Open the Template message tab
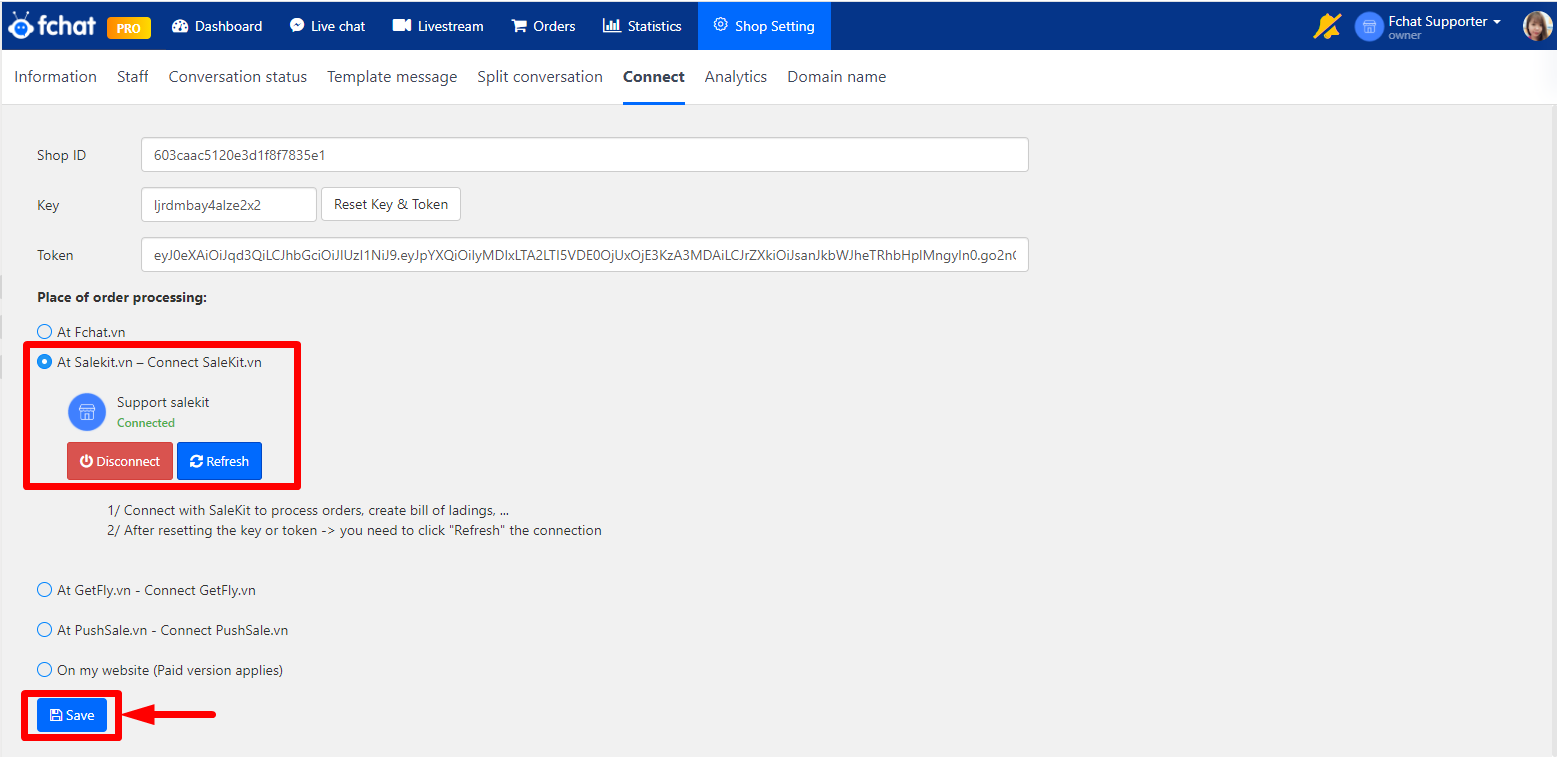The image size is (1557, 757). tap(392, 77)
